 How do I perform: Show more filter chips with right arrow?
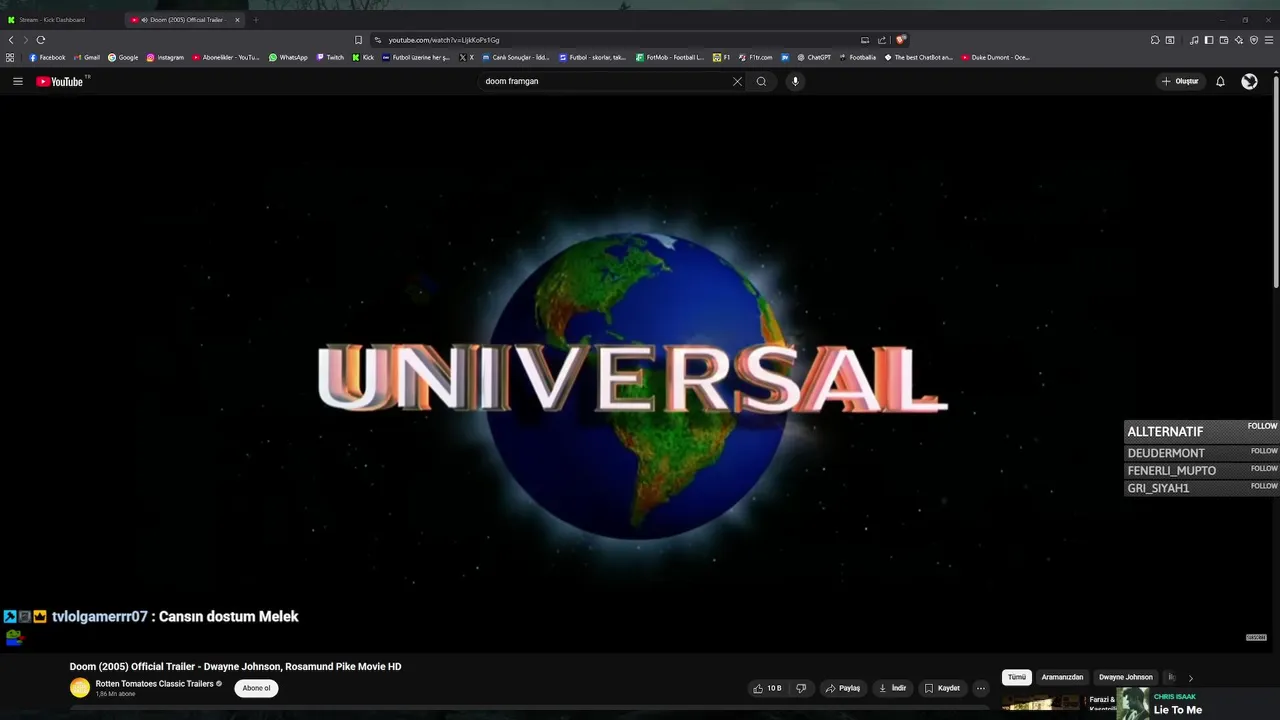(1190, 678)
